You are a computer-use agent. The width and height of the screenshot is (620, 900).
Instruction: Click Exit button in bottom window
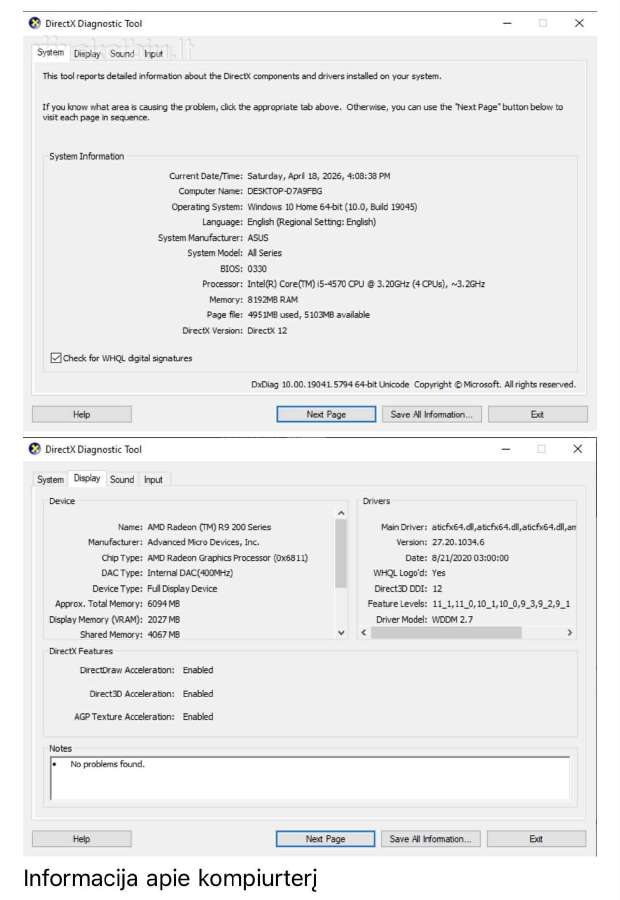[x=536, y=839]
